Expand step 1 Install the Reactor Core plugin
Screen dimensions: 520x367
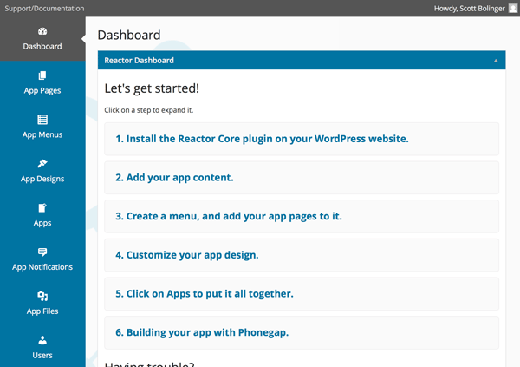pyautogui.click(x=301, y=139)
